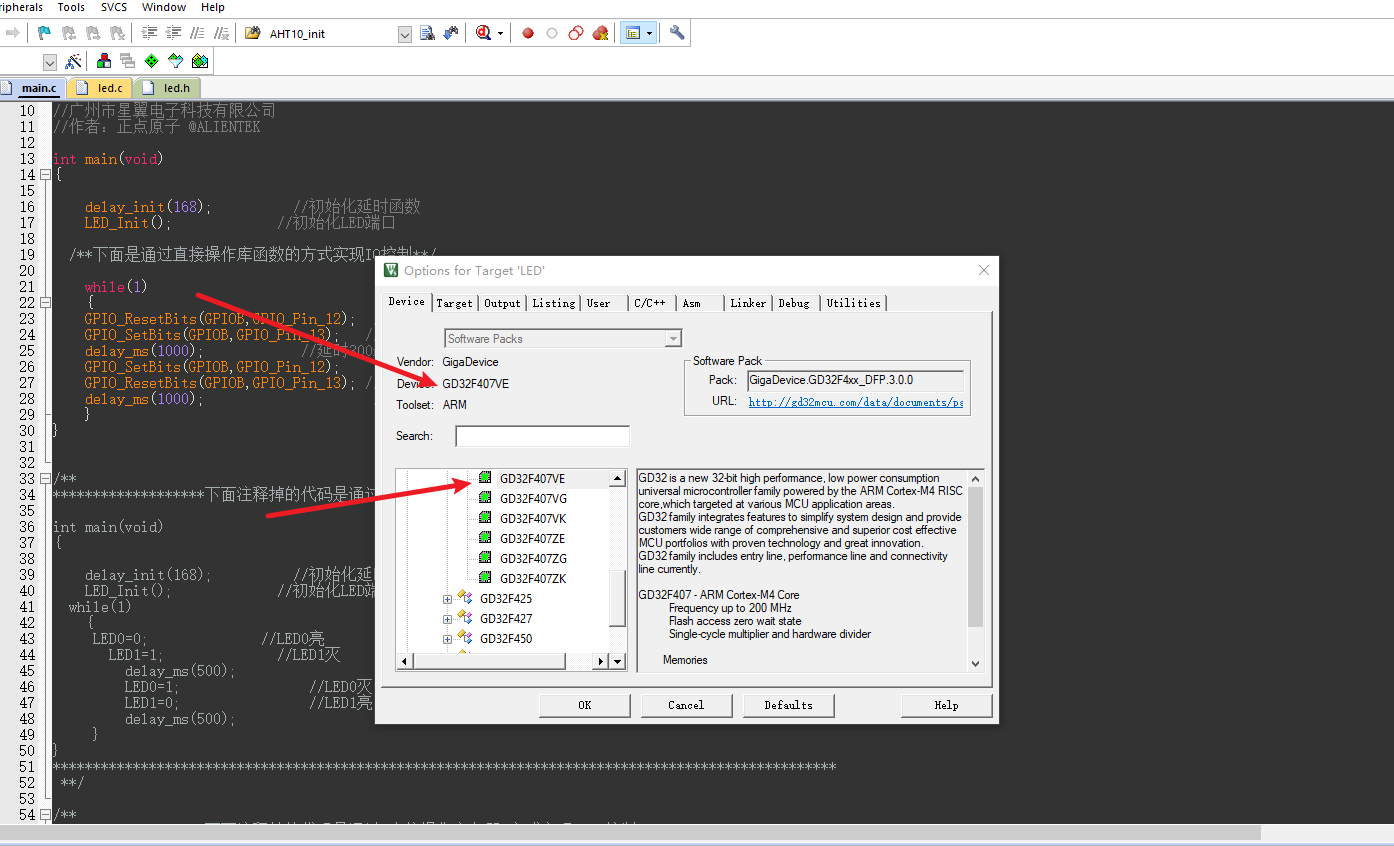Toggle a bookmark with the flag icon
The width and height of the screenshot is (1394, 846).
pyautogui.click(x=44, y=33)
